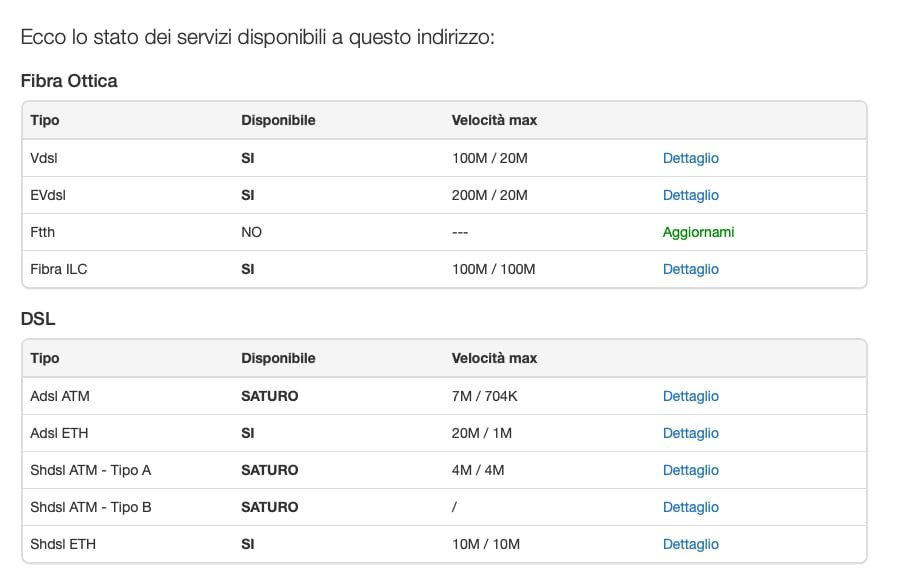Select the SATURO status for Adsl ATM
The height and width of the screenshot is (583, 902).
pyautogui.click(x=269, y=396)
